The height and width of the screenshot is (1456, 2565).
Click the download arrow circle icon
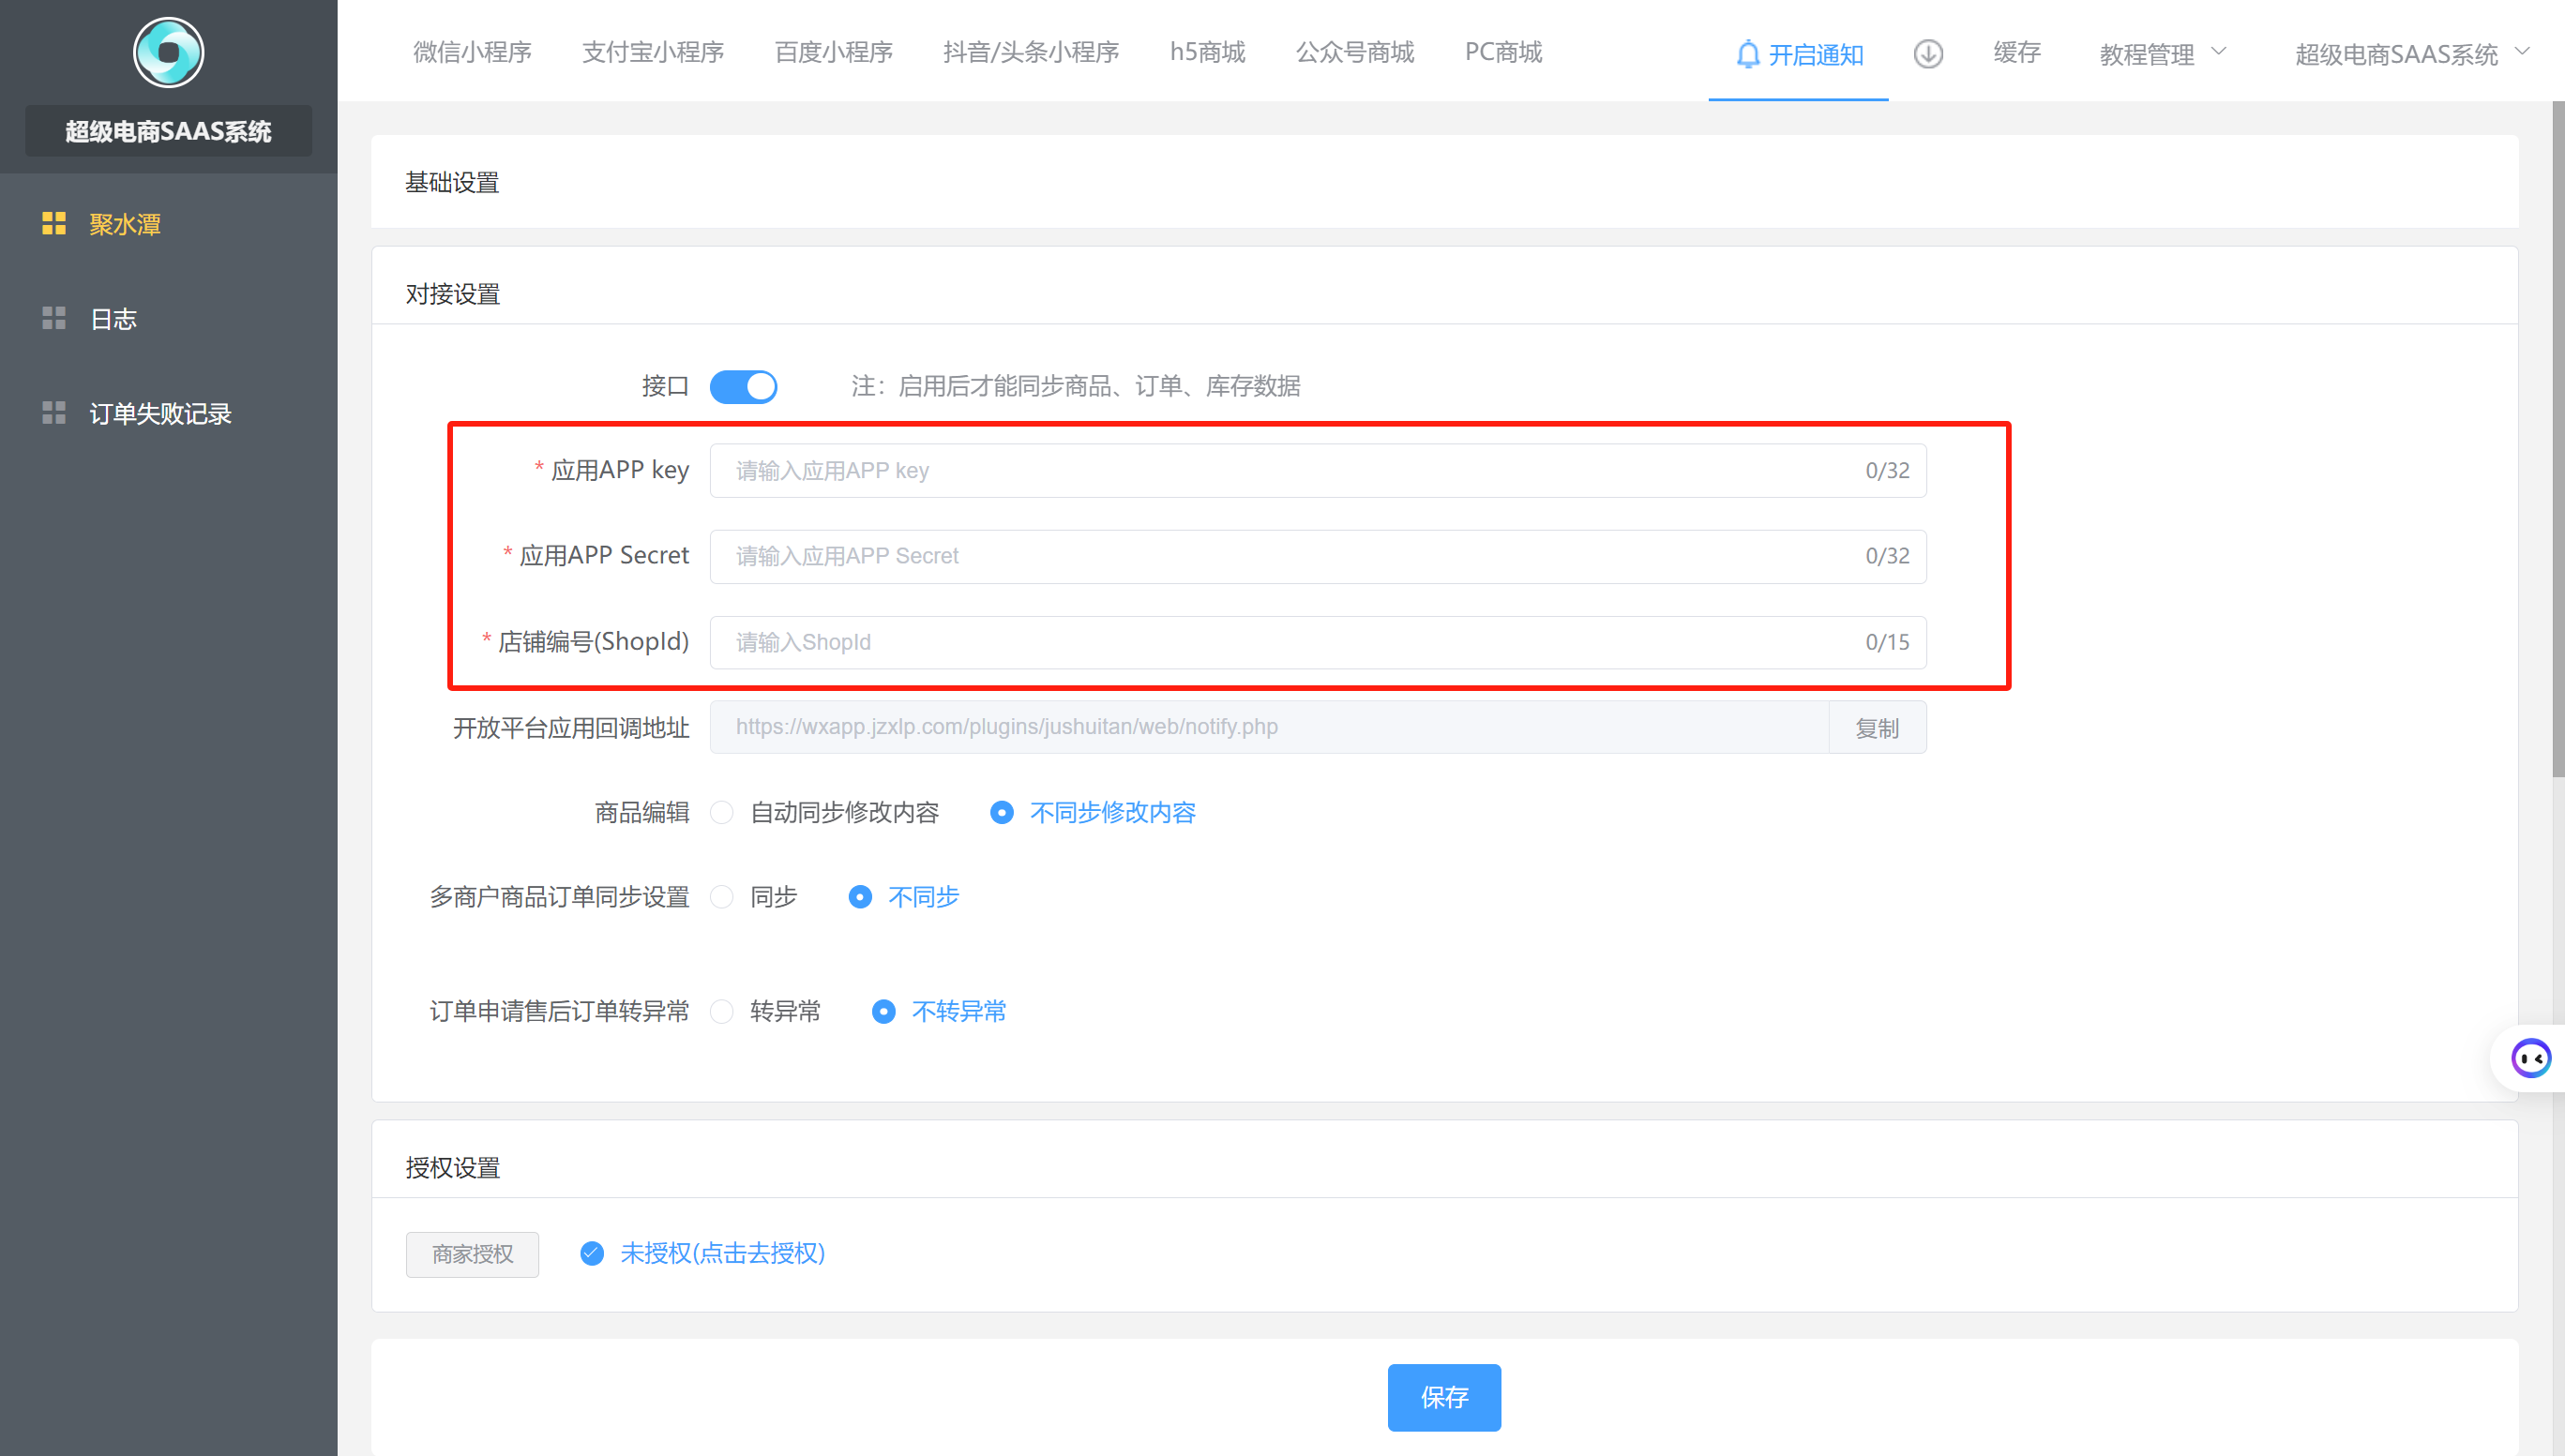coord(1928,54)
